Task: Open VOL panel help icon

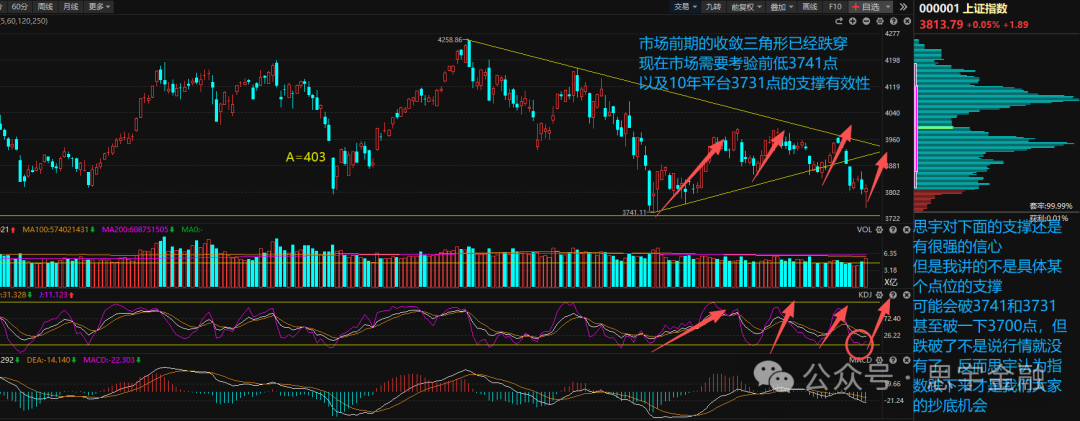Action: click(893, 229)
